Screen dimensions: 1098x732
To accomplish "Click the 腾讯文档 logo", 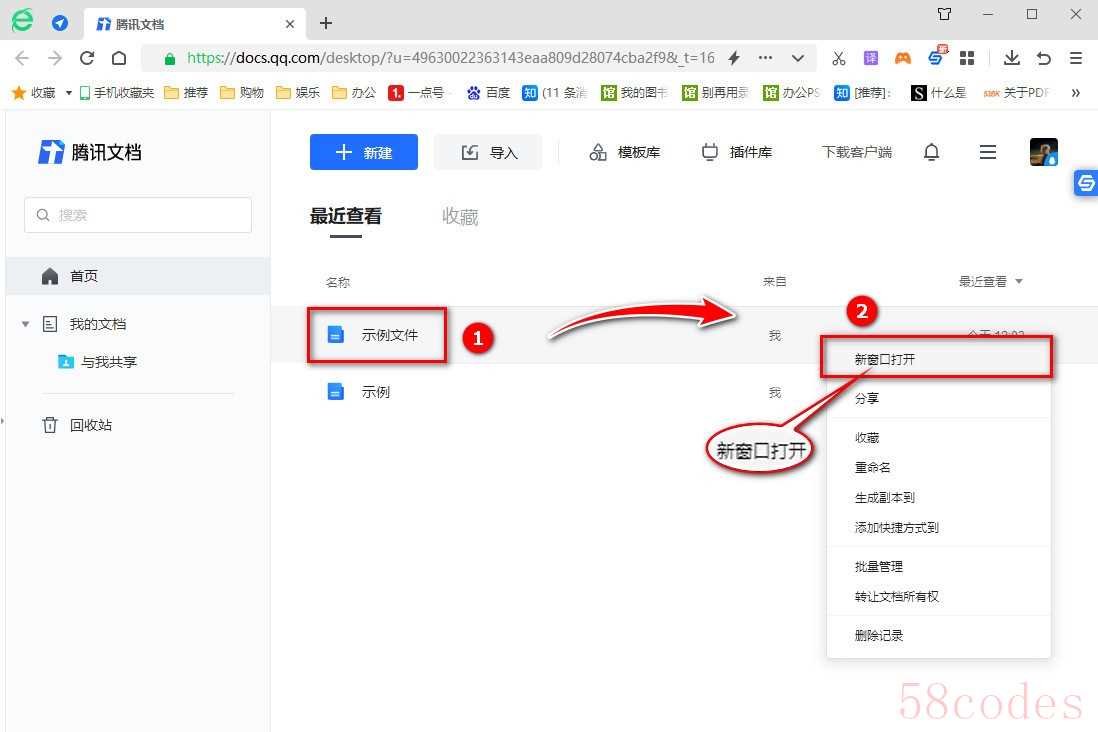I will 90,152.
